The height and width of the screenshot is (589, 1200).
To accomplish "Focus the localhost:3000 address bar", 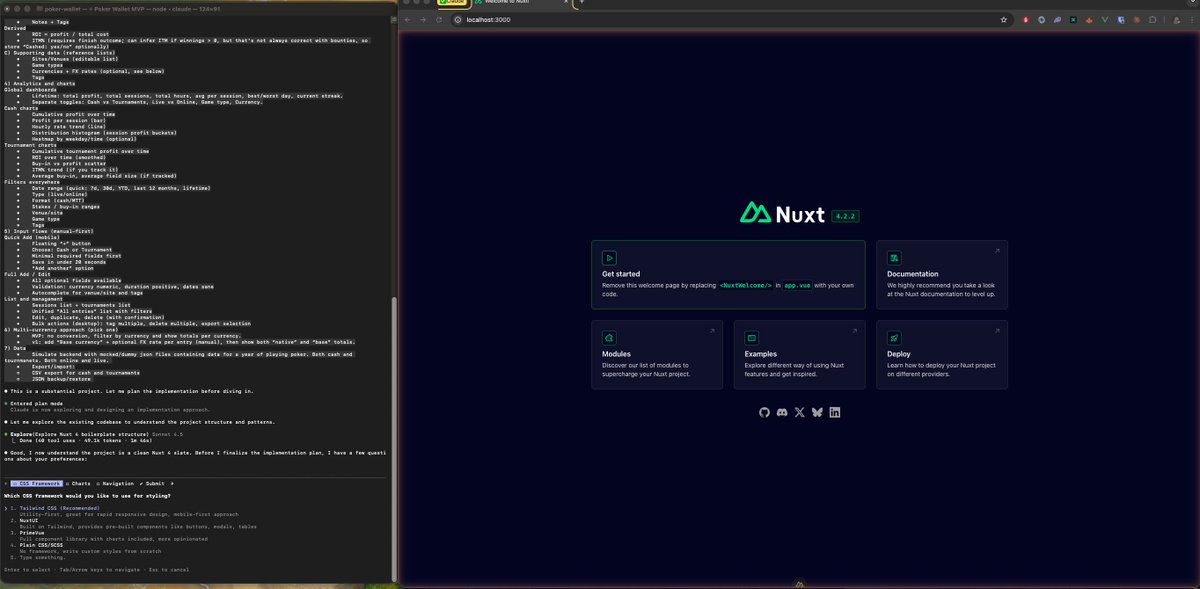I will 729,19.
